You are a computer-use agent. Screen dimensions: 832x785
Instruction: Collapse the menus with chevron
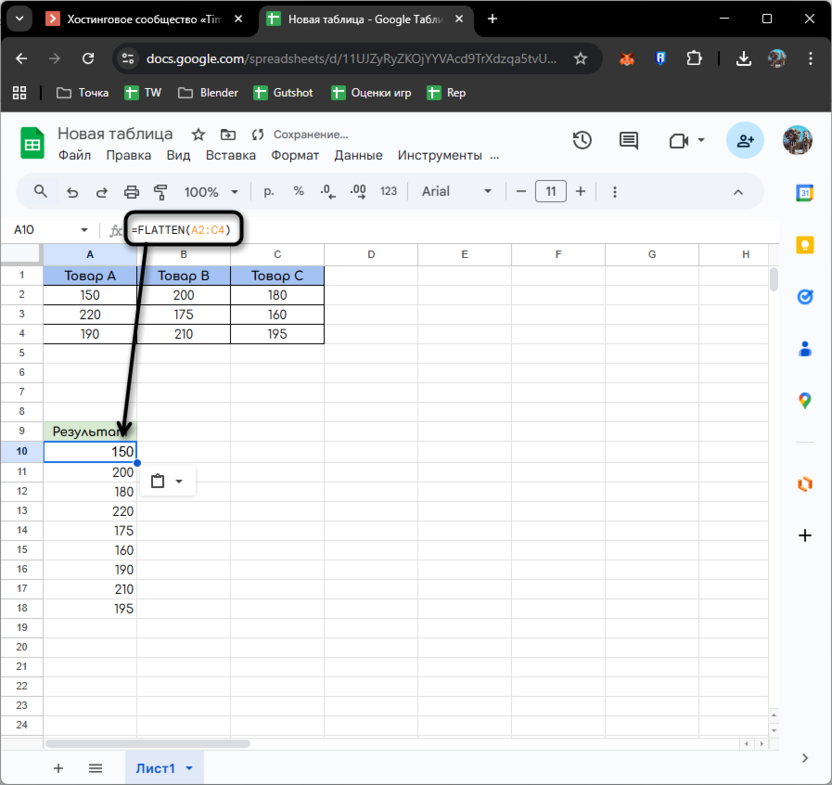coord(738,192)
